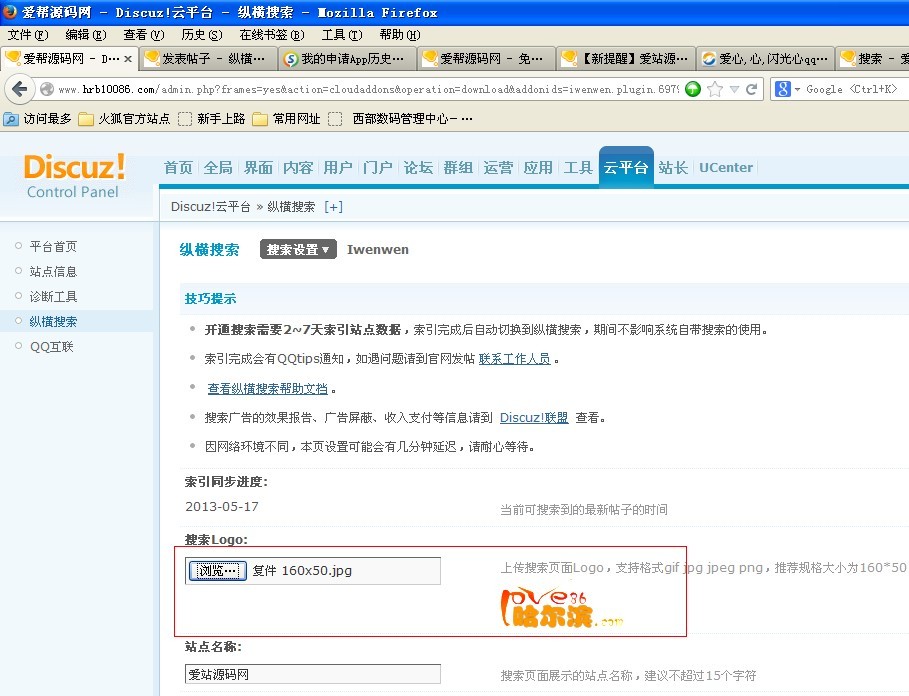Open the 界面 admin section
The image size is (909, 696).
(258, 167)
